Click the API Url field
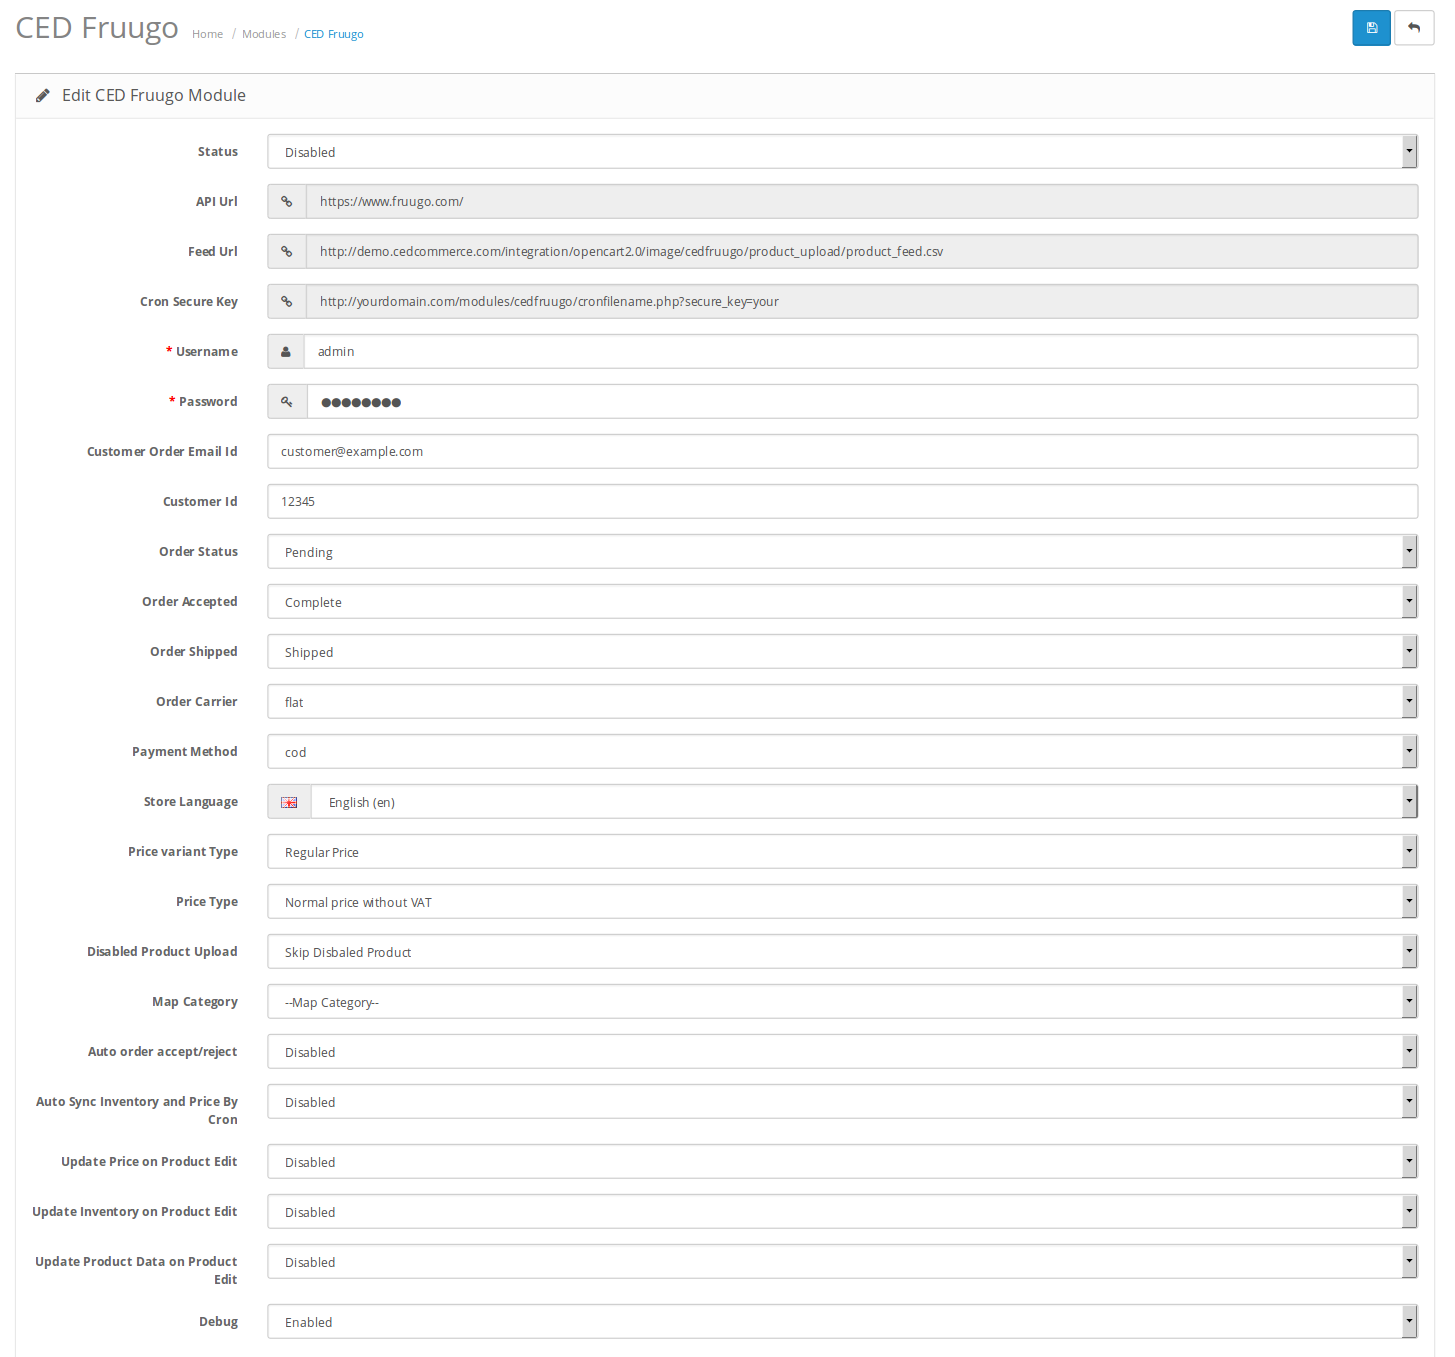The width and height of the screenshot is (1455, 1357). click(x=862, y=201)
